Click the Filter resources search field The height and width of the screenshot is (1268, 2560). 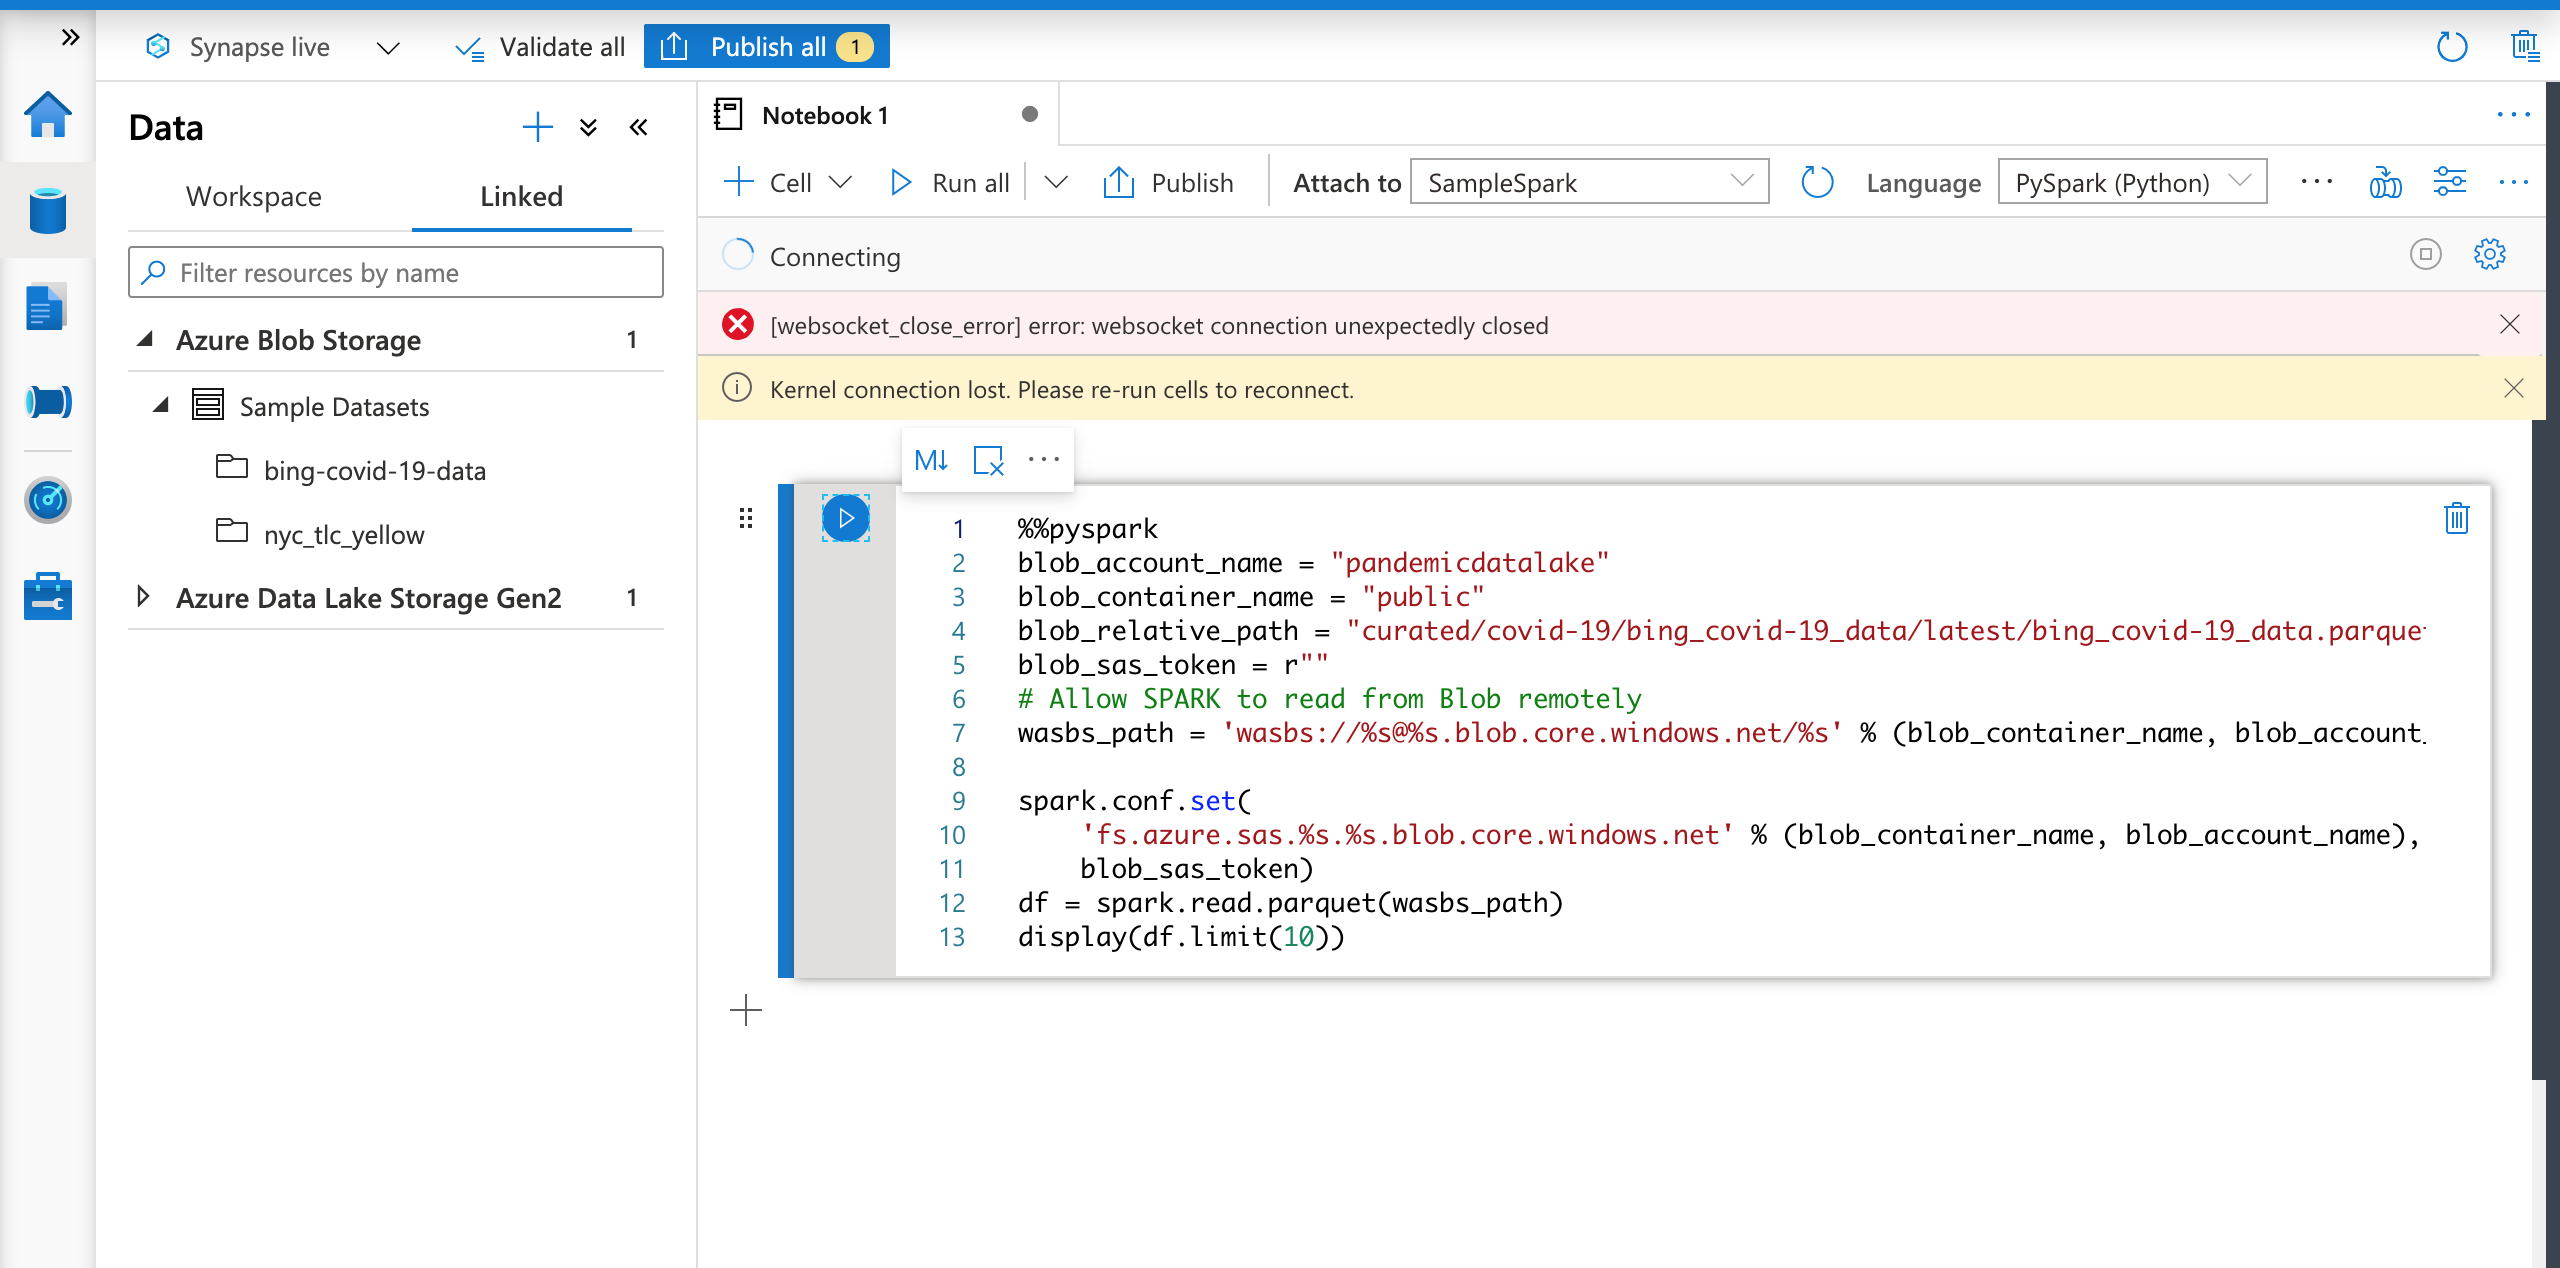pyautogui.click(x=396, y=272)
